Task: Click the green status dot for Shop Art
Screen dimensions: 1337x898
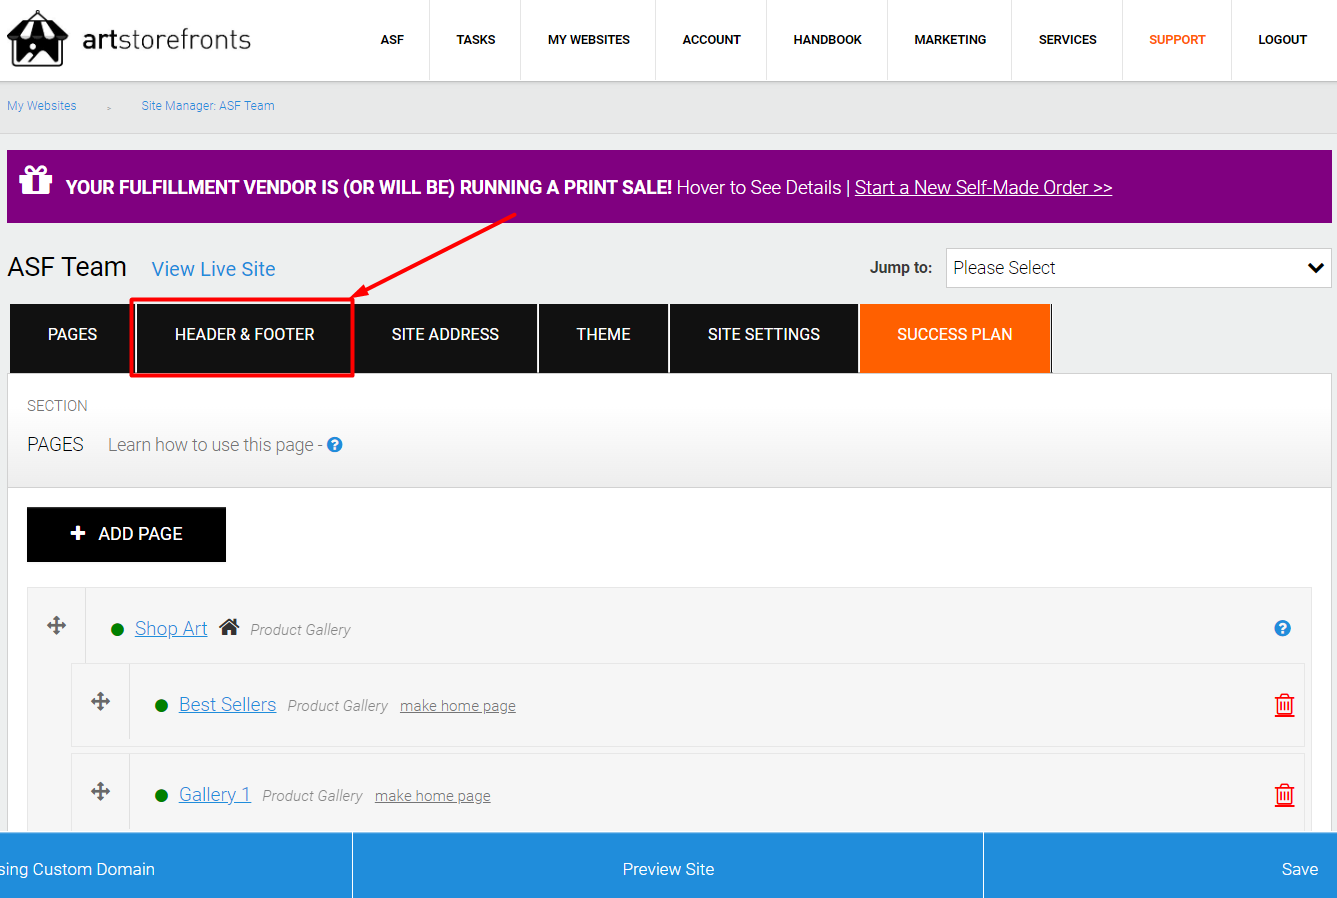Action: point(117,630)
